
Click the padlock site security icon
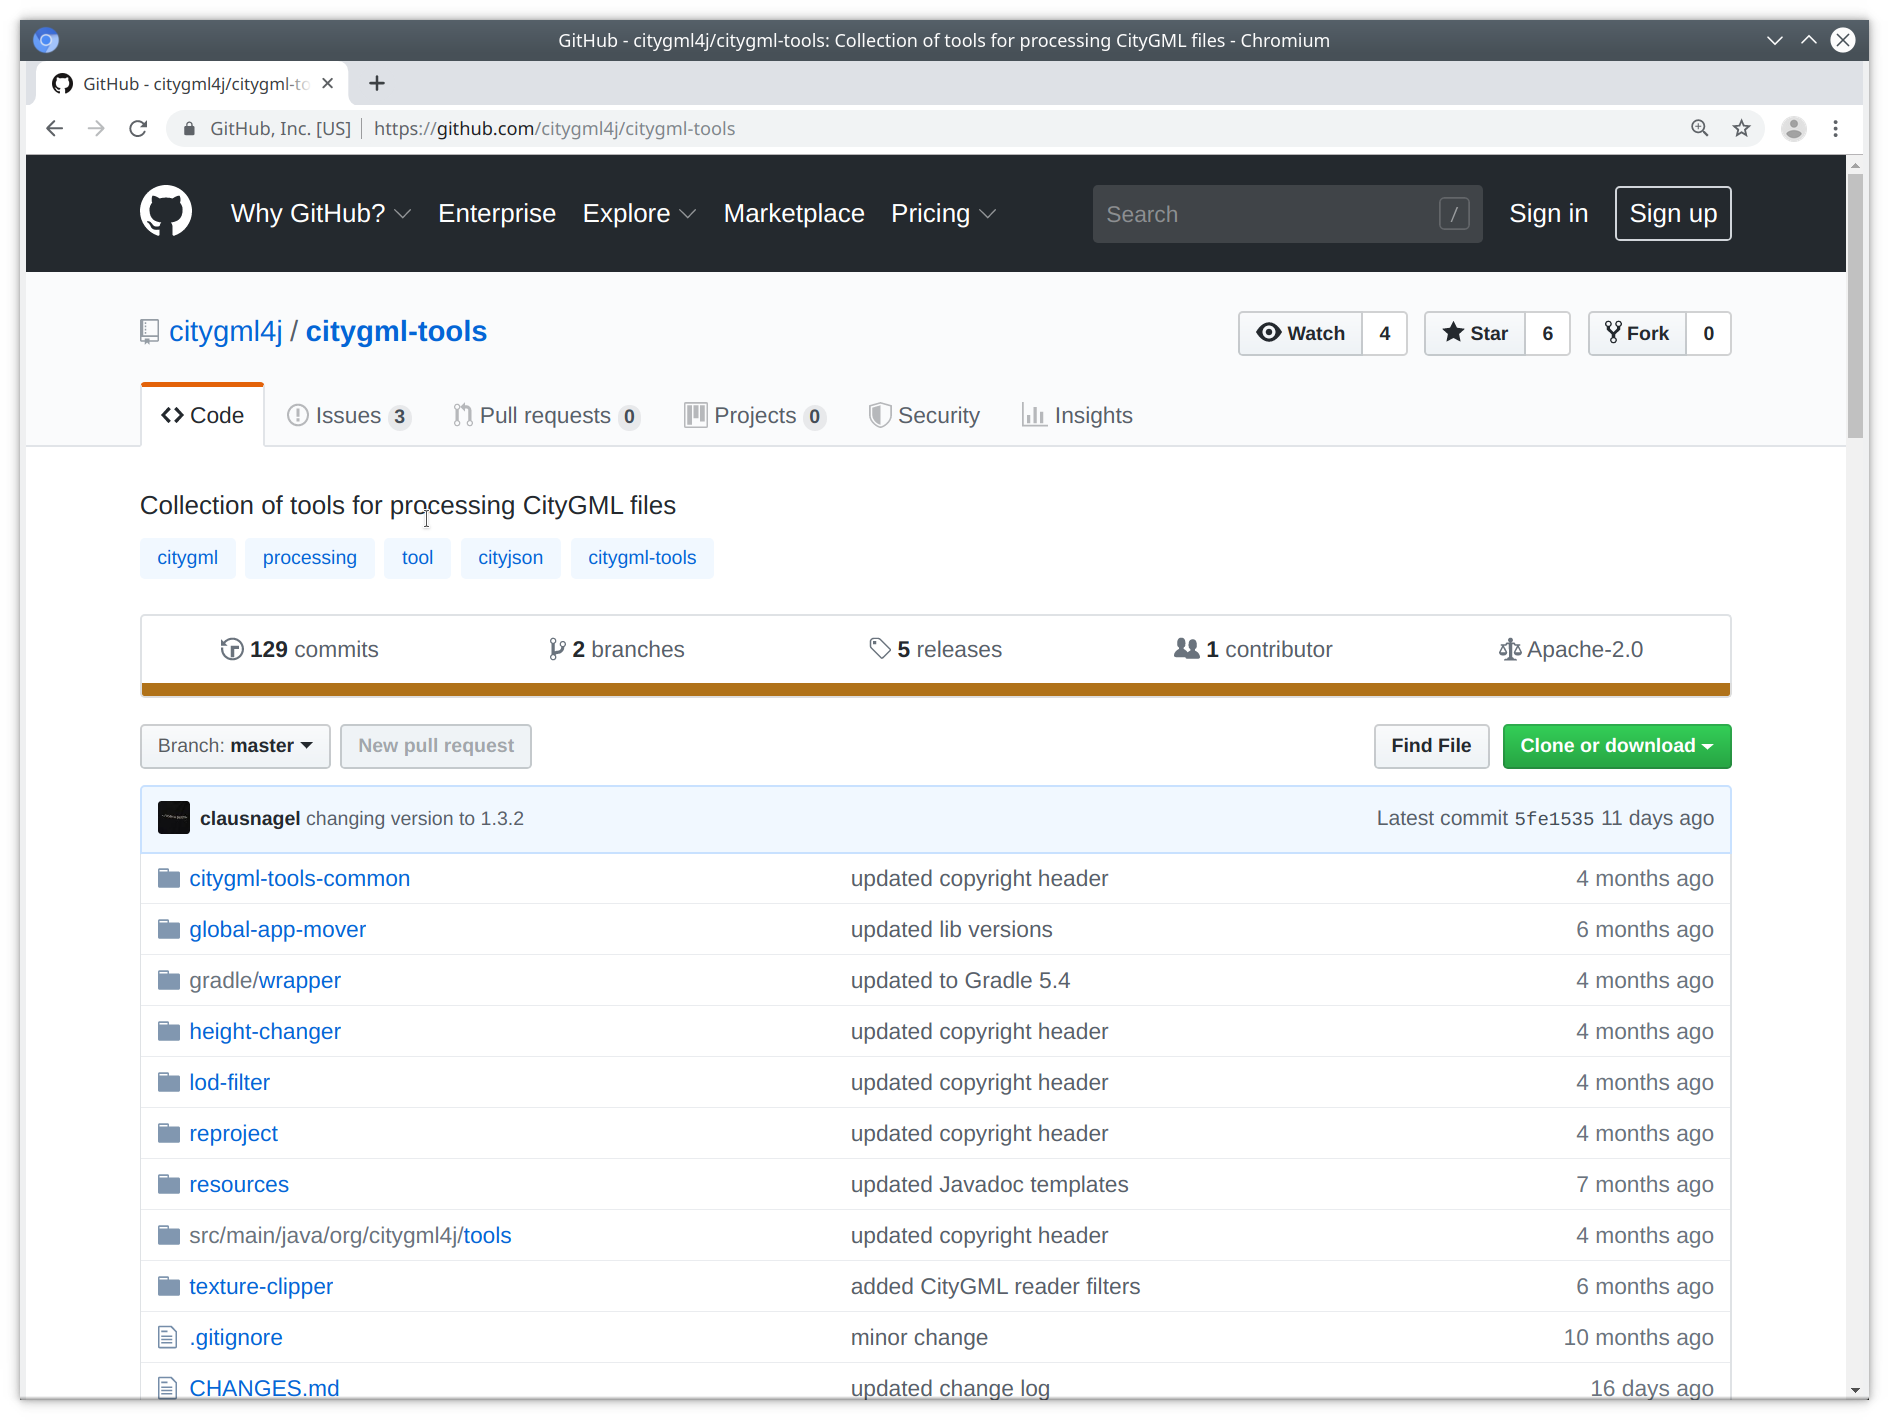(189, 129)
